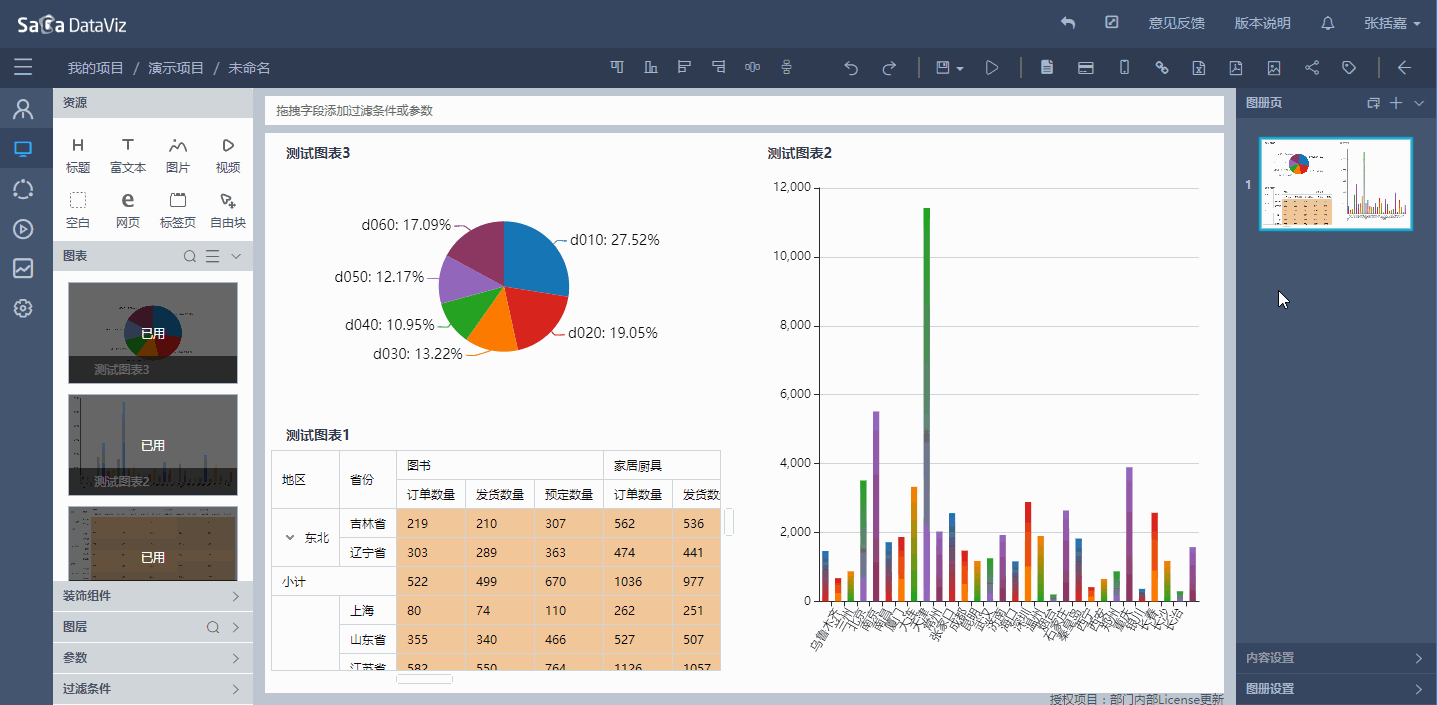The image size is (1437, 705).
Task: Open the data loading circle sidebar icon
Action: pyautogui.click(x=23, y=189)
